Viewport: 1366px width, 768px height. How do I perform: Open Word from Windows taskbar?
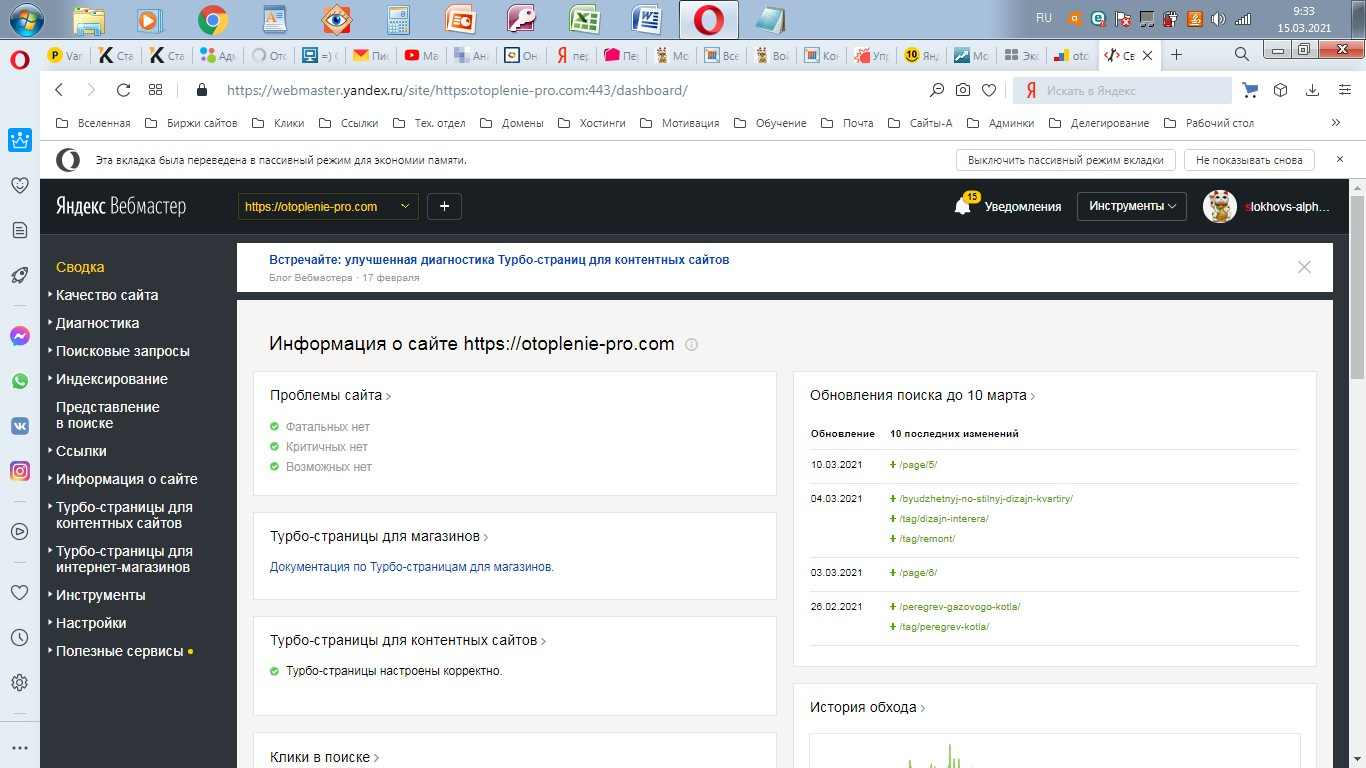pos(647,19)
